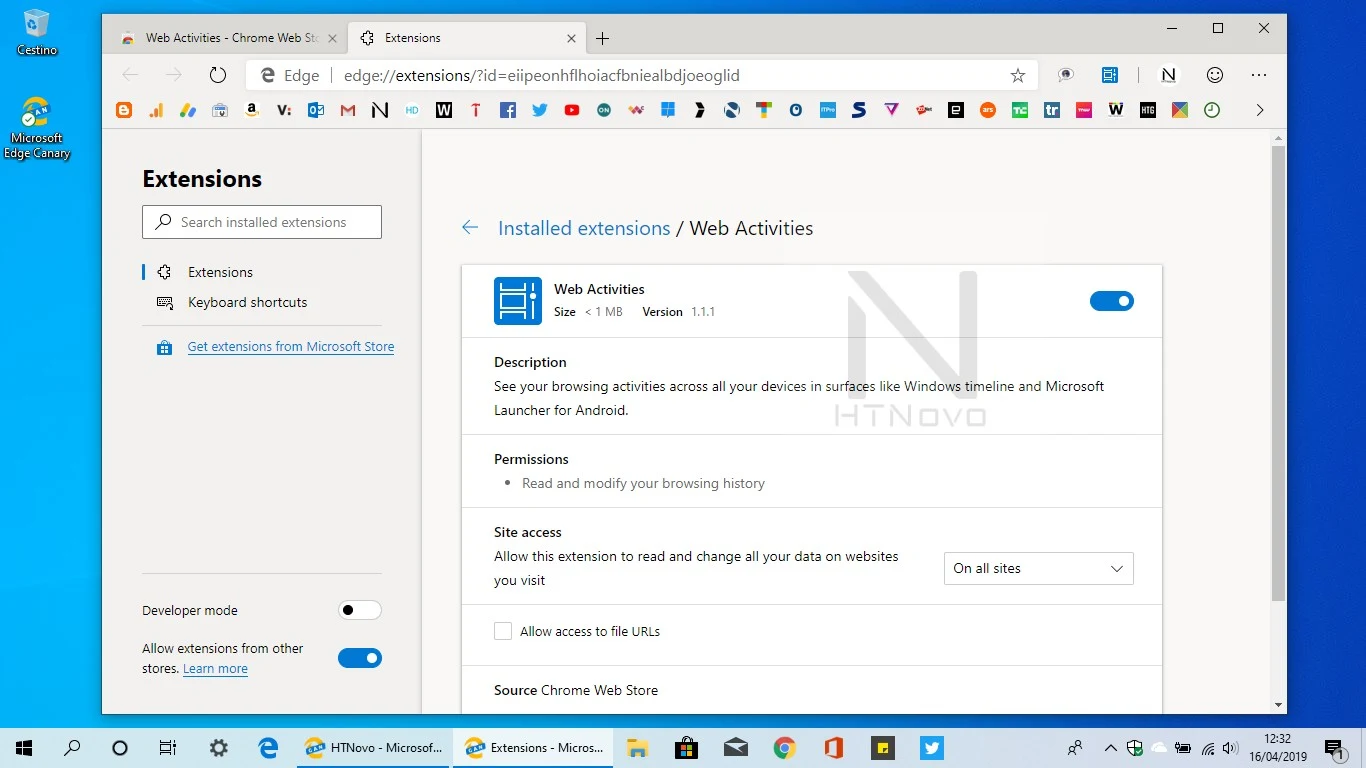
Task: Switch to Web Activities Chrome Web Store tab
Action: 228,38
